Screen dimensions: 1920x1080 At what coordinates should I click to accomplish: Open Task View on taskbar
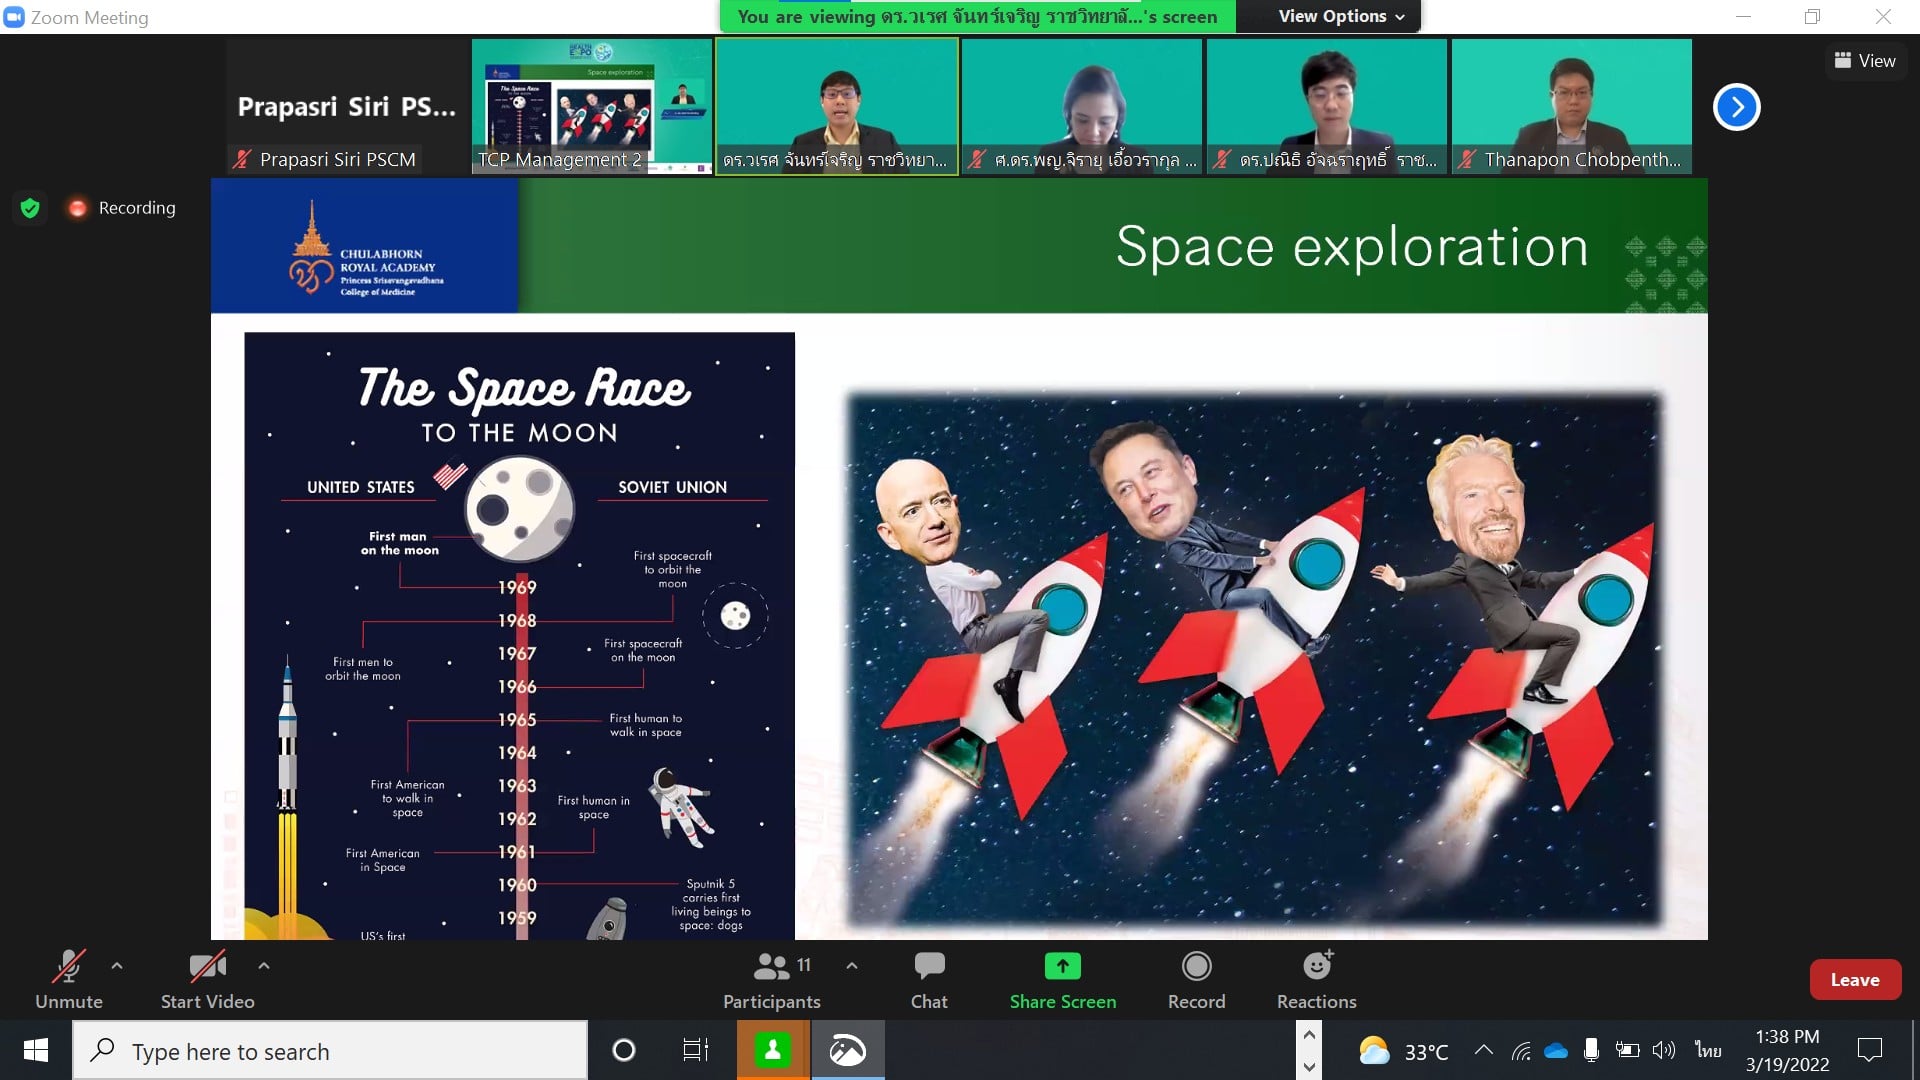click(695, 1050)
